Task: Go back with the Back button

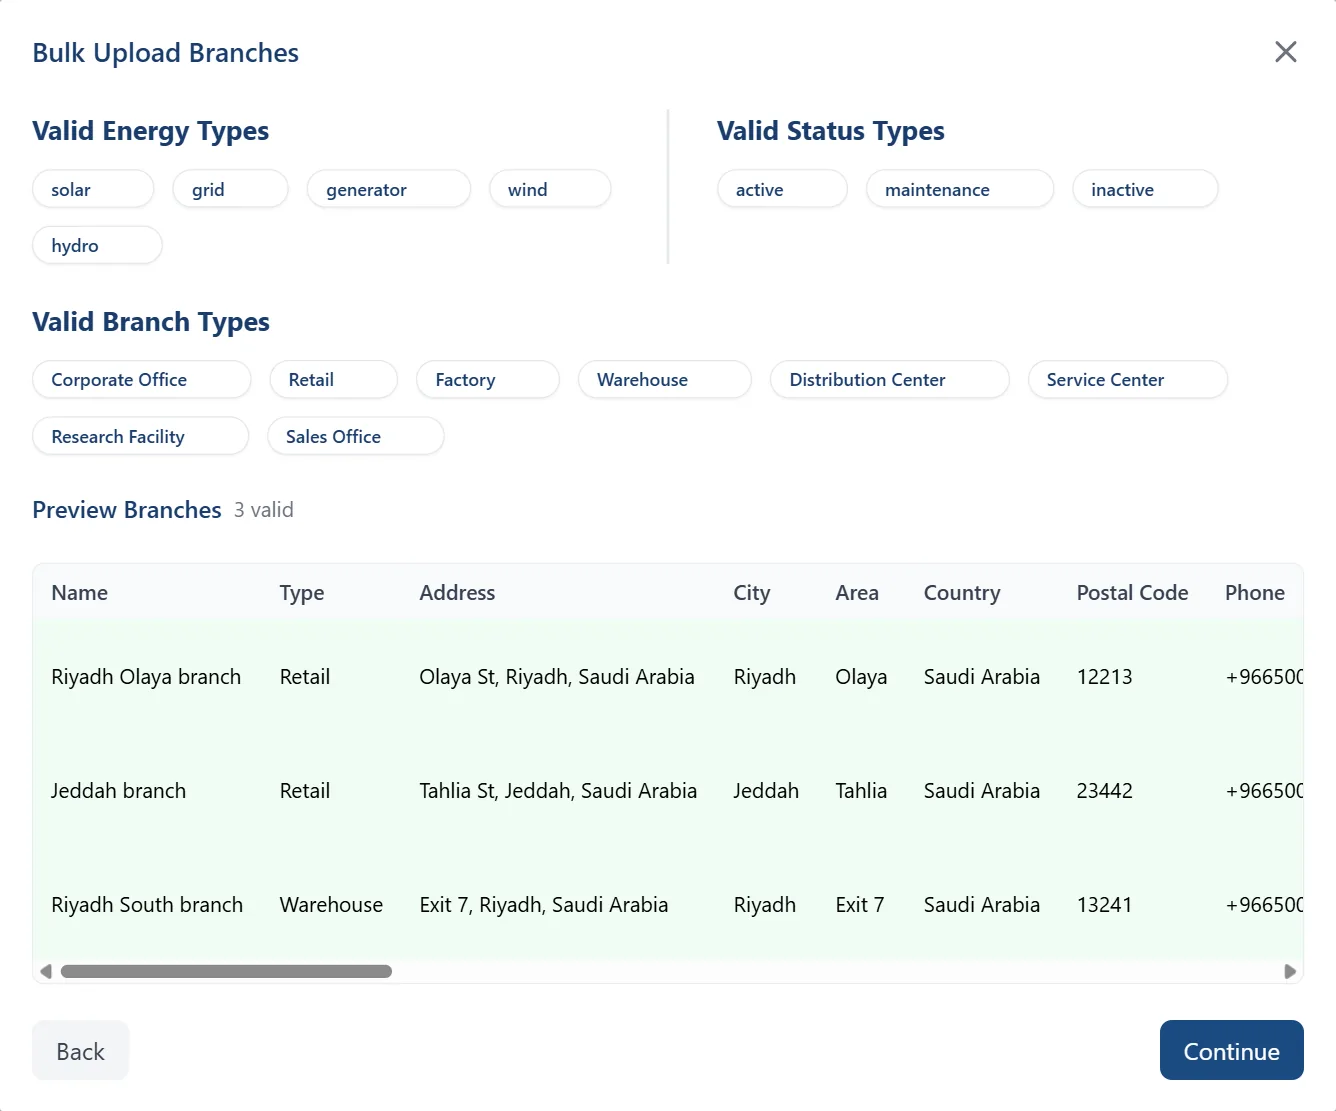Action: (x=80, y=1050)
